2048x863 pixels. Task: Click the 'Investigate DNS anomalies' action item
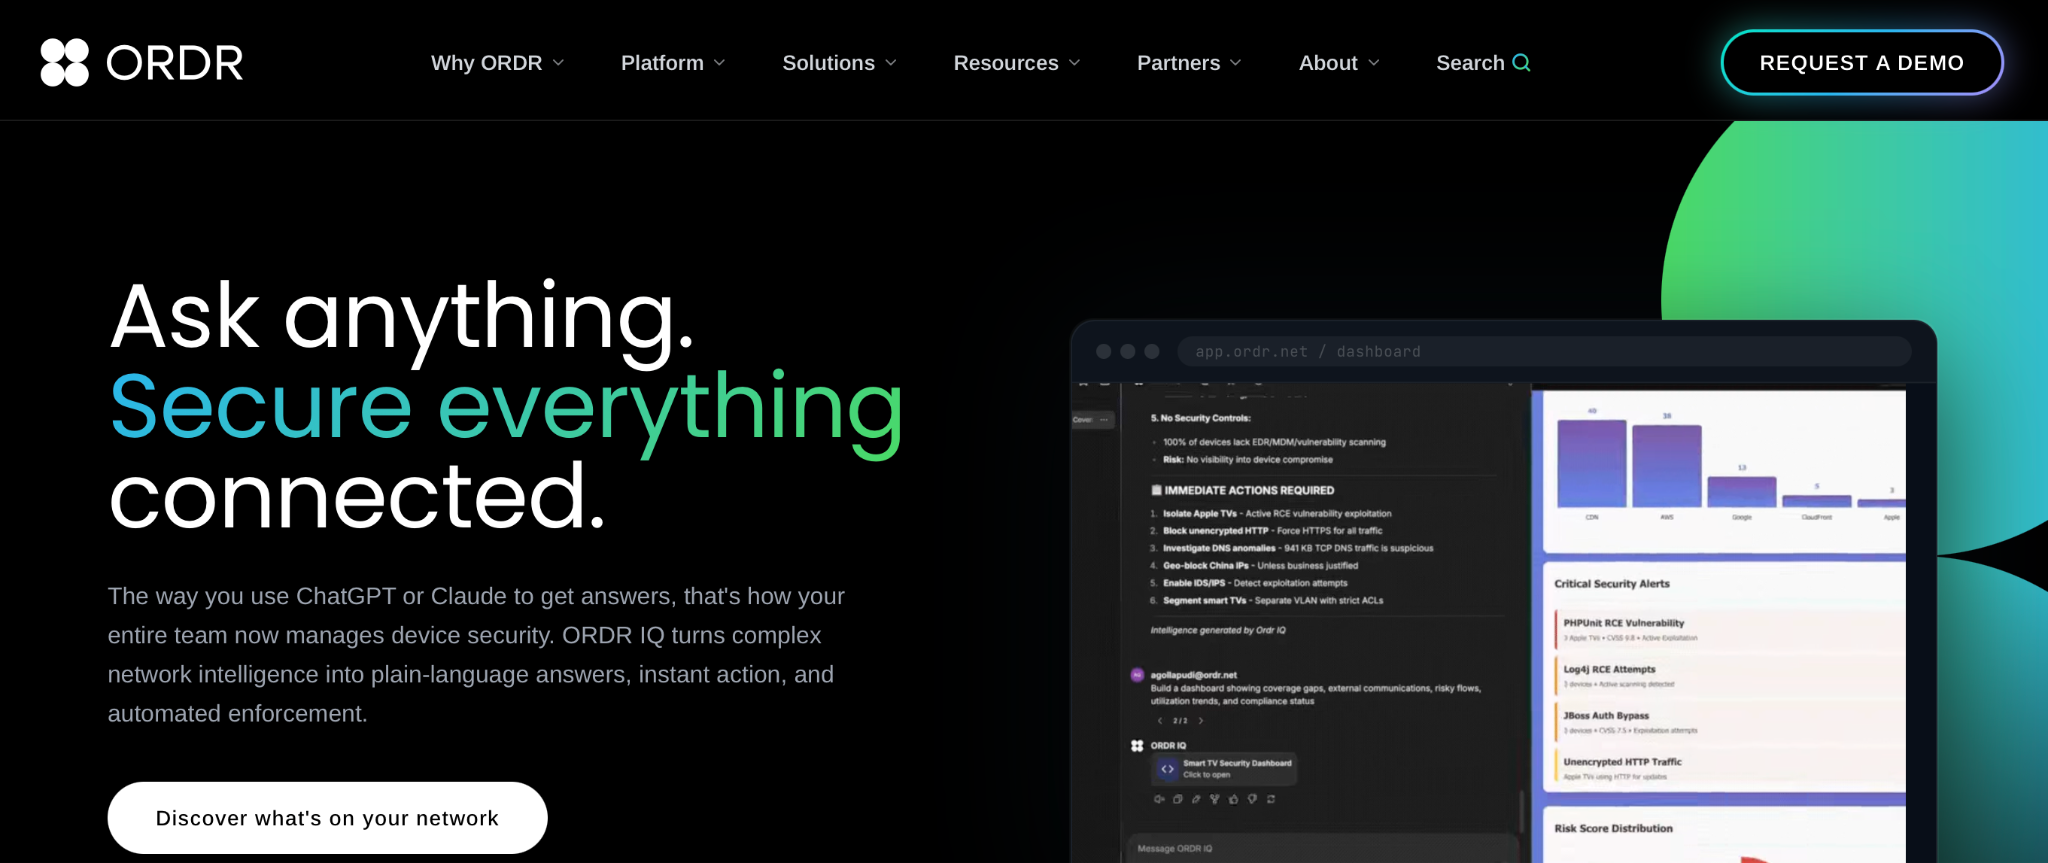1298,548
